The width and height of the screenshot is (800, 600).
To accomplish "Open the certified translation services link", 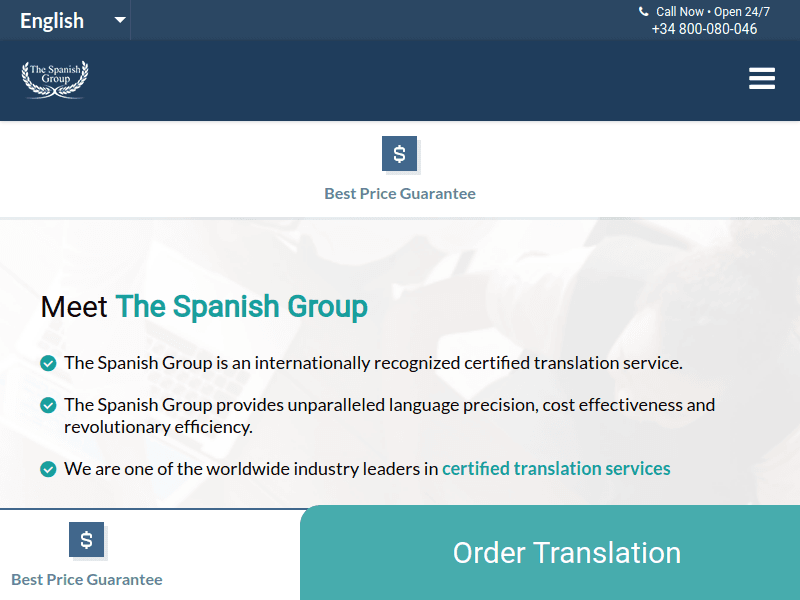I will click(x=556, y=468).
